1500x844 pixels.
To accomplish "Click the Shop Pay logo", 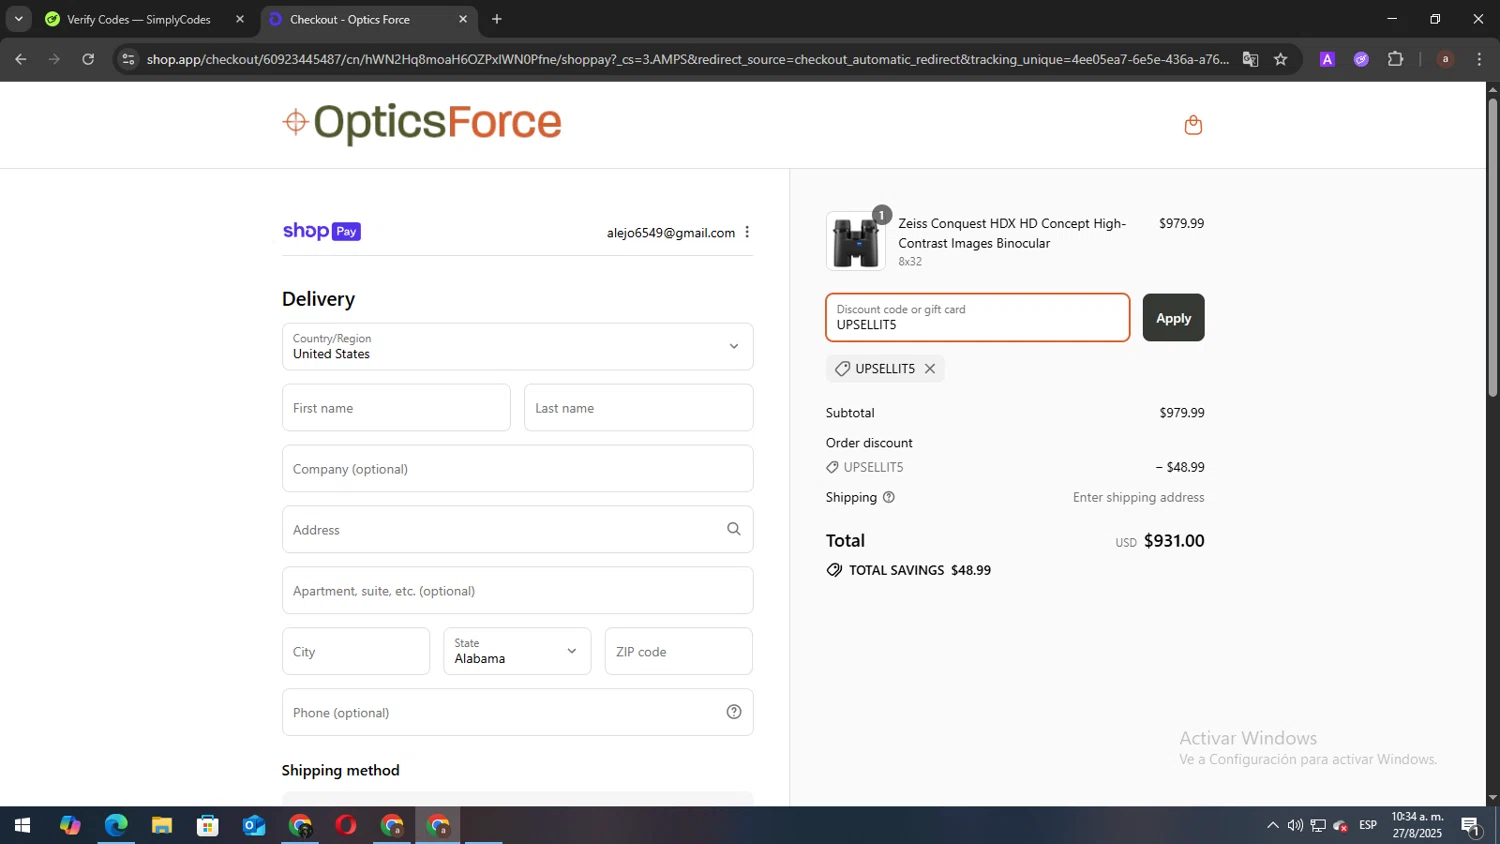I will pyautogui.click(x=321, y=231).
